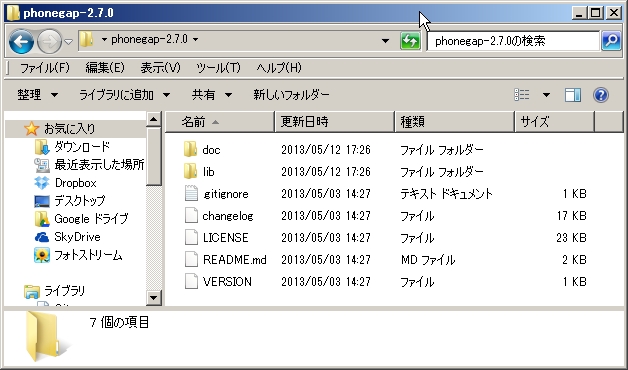Open the 共有 dropdown

coord(212,95)
